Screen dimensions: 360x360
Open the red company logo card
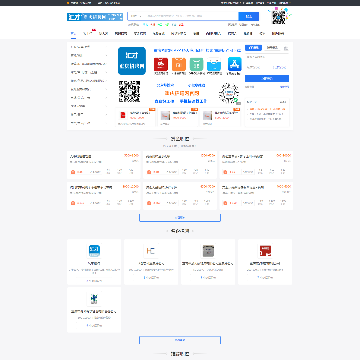coord(265,251)
